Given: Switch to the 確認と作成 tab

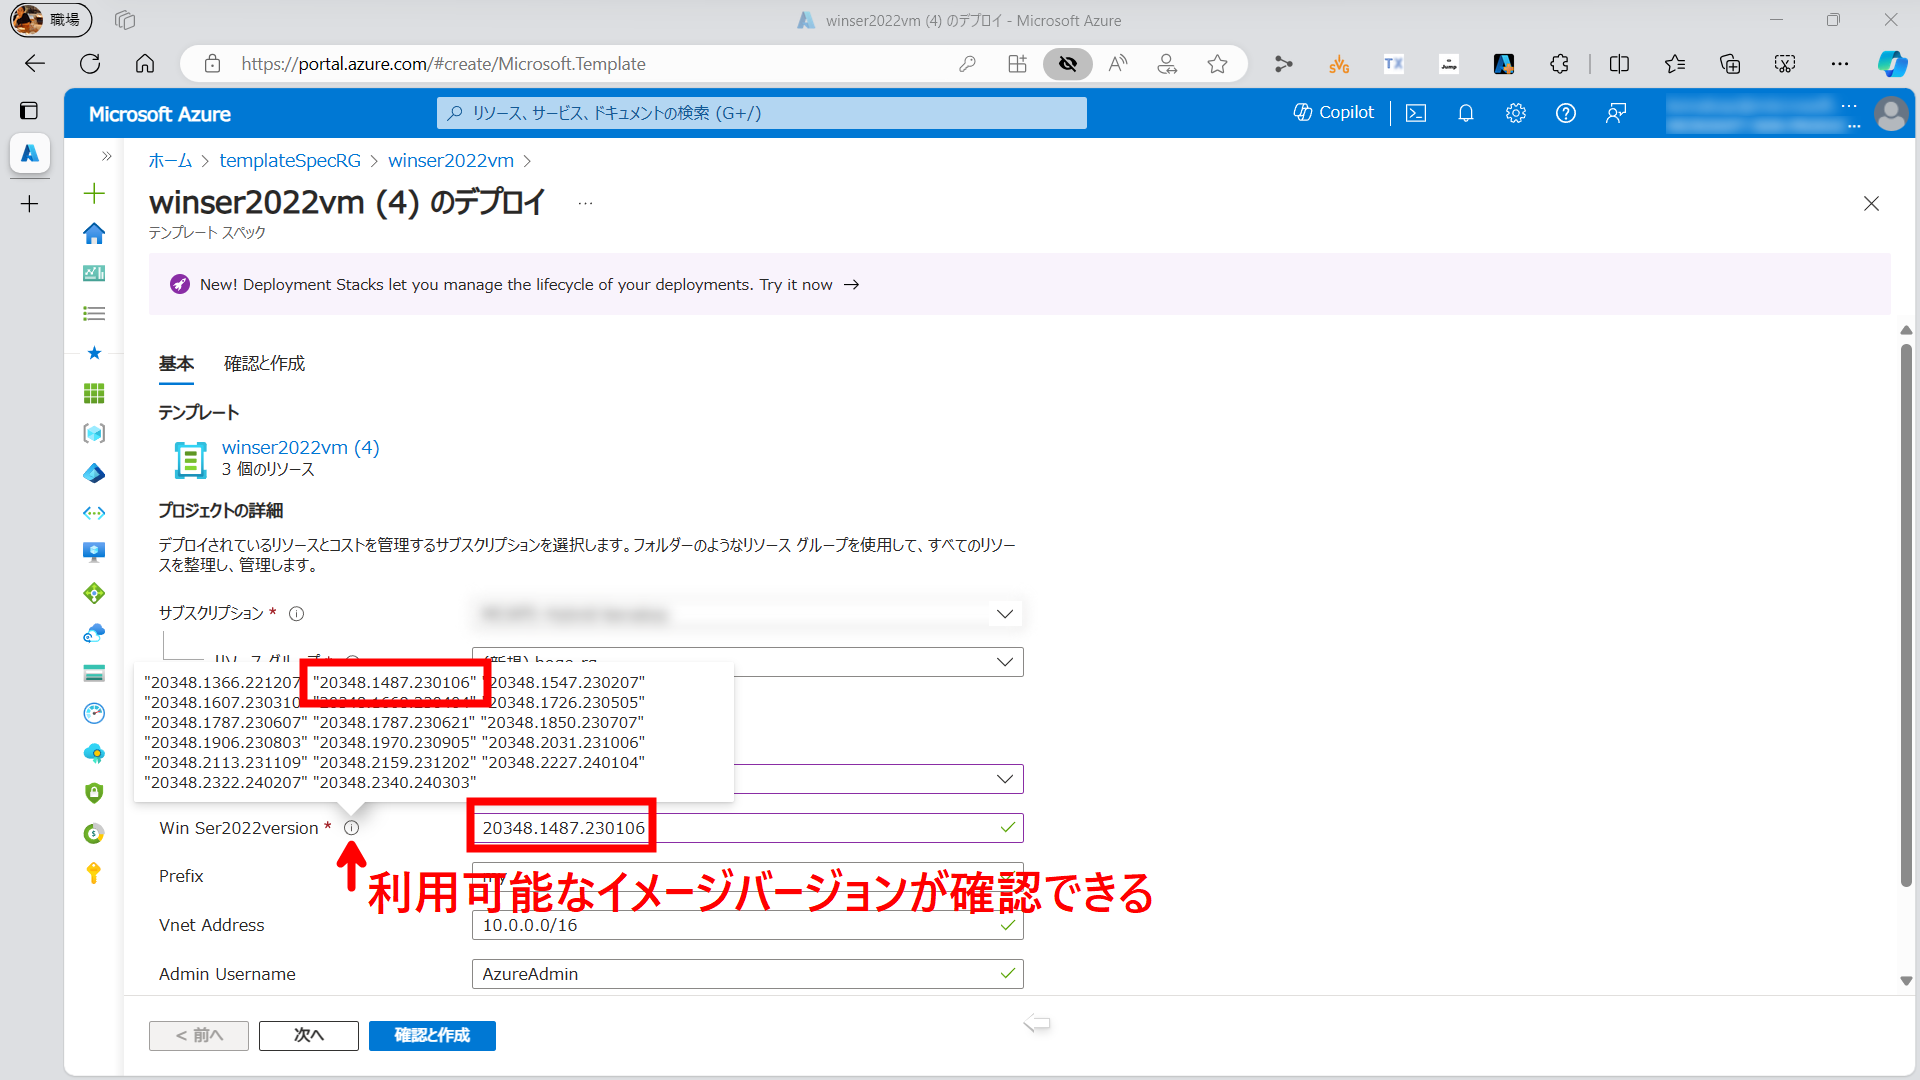Looking at the screenshot, I should point(264,364).
